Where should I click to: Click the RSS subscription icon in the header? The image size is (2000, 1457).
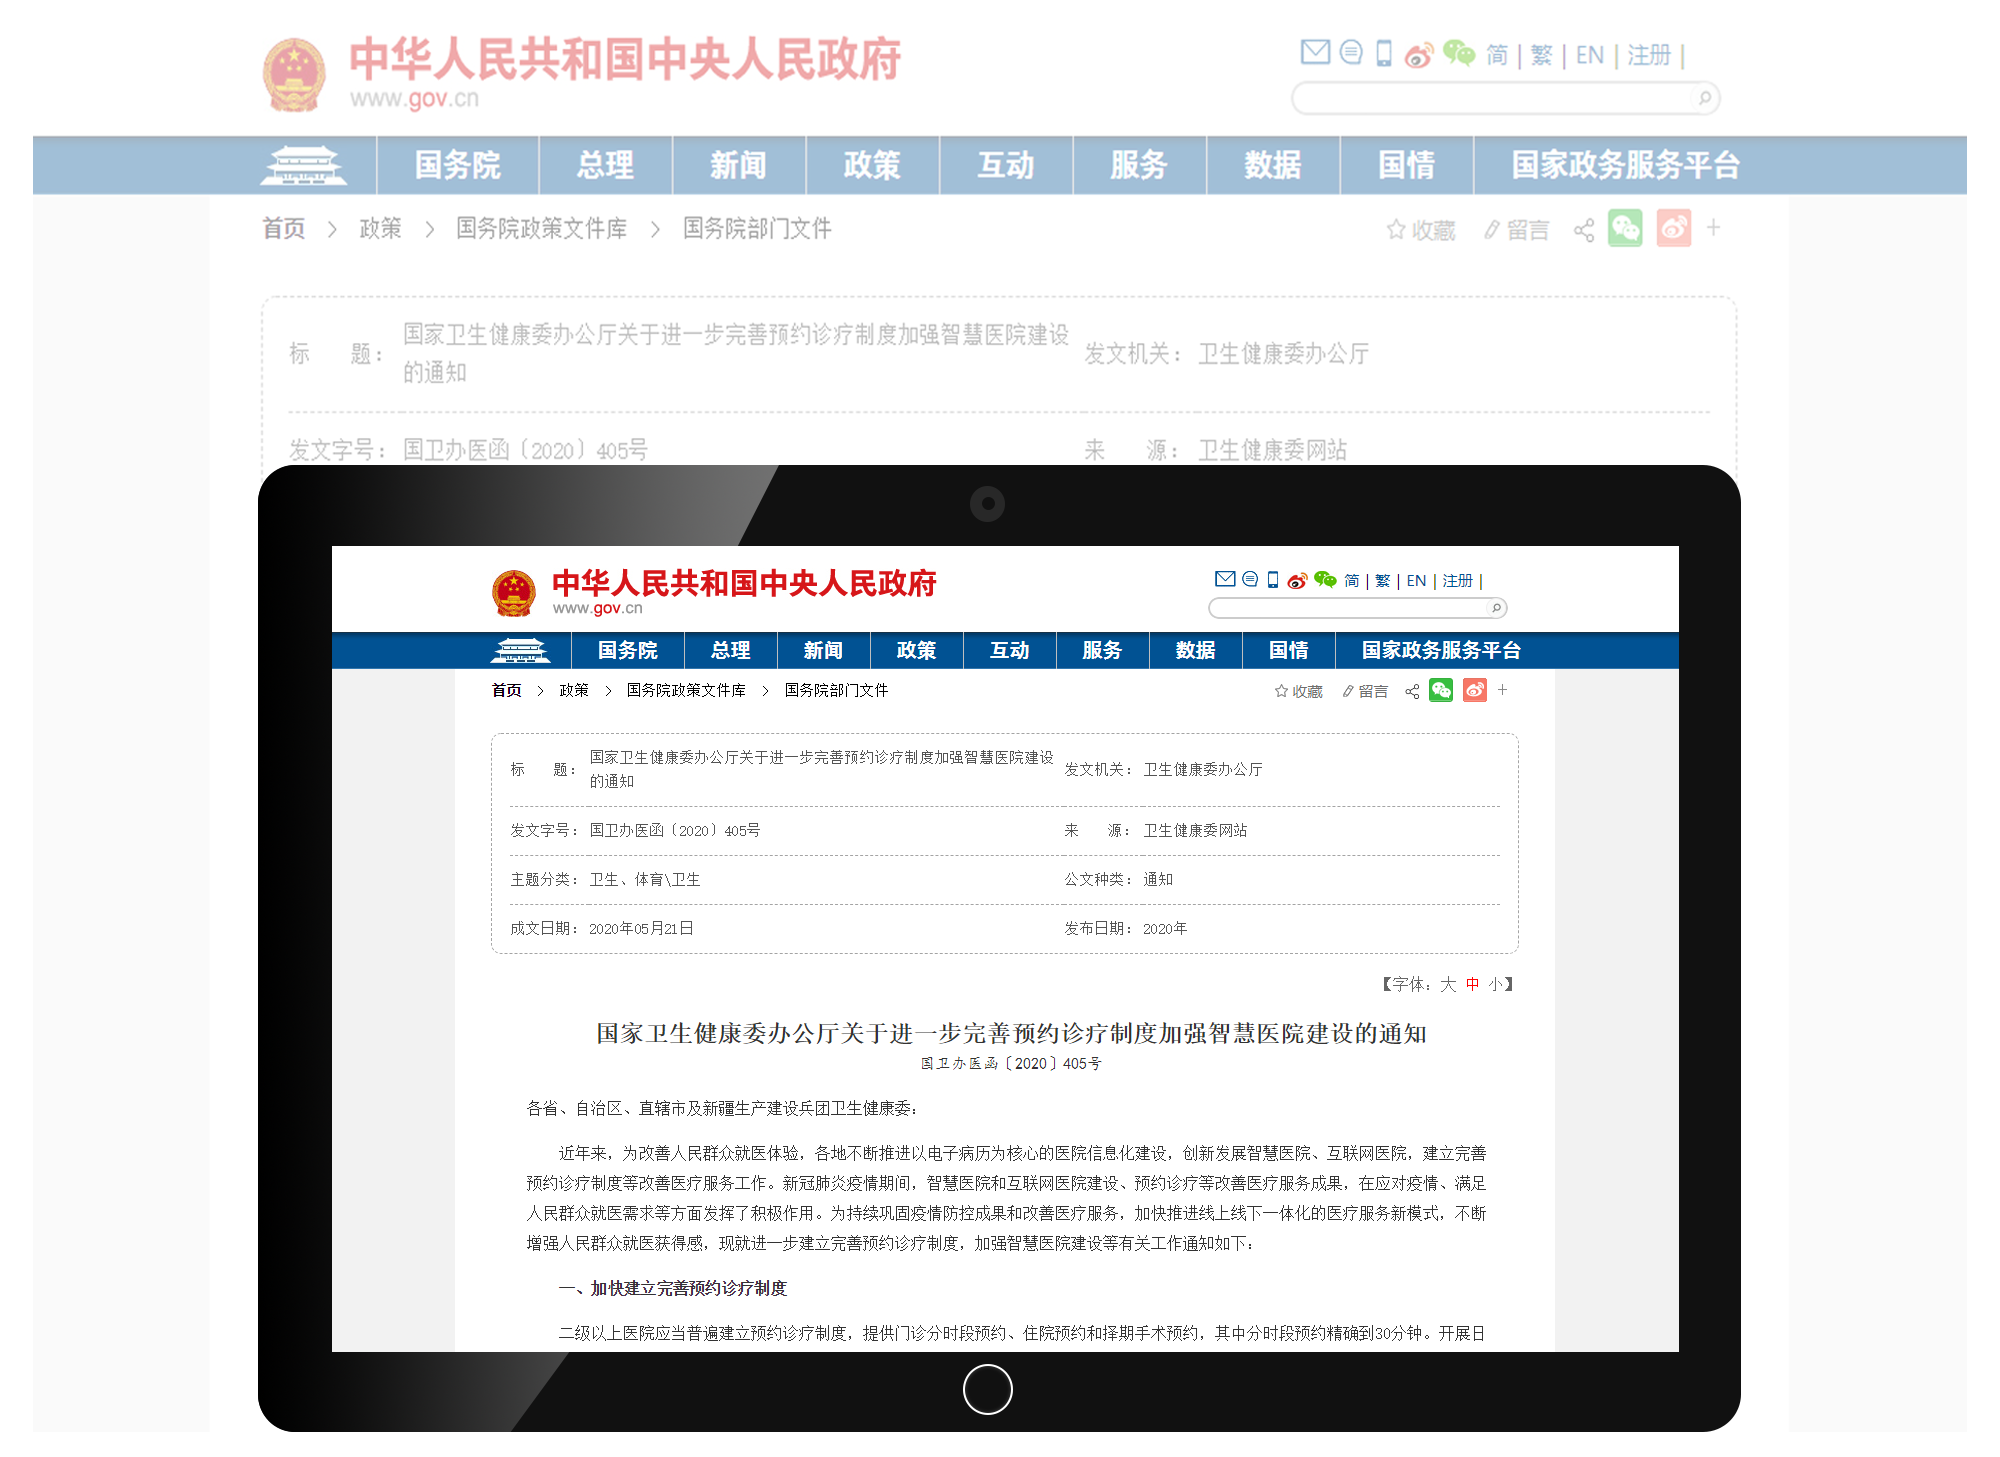coord(1249,580)
